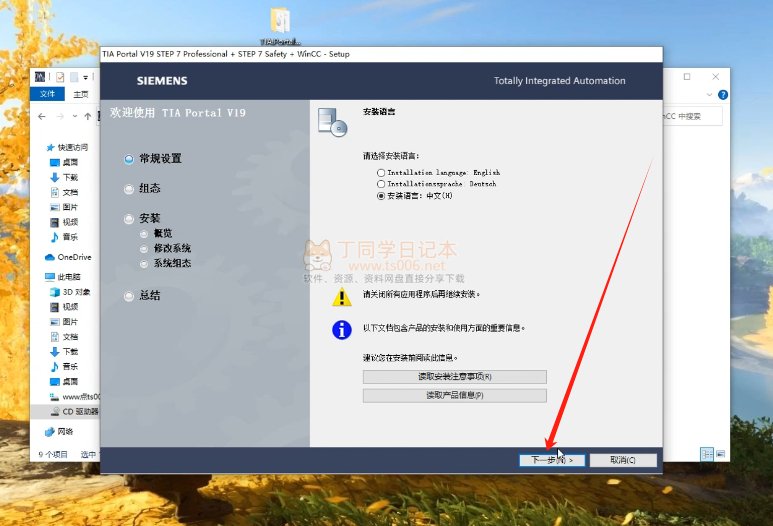
Task: Open 文档 under 快速访问
Action: [64, 192]
